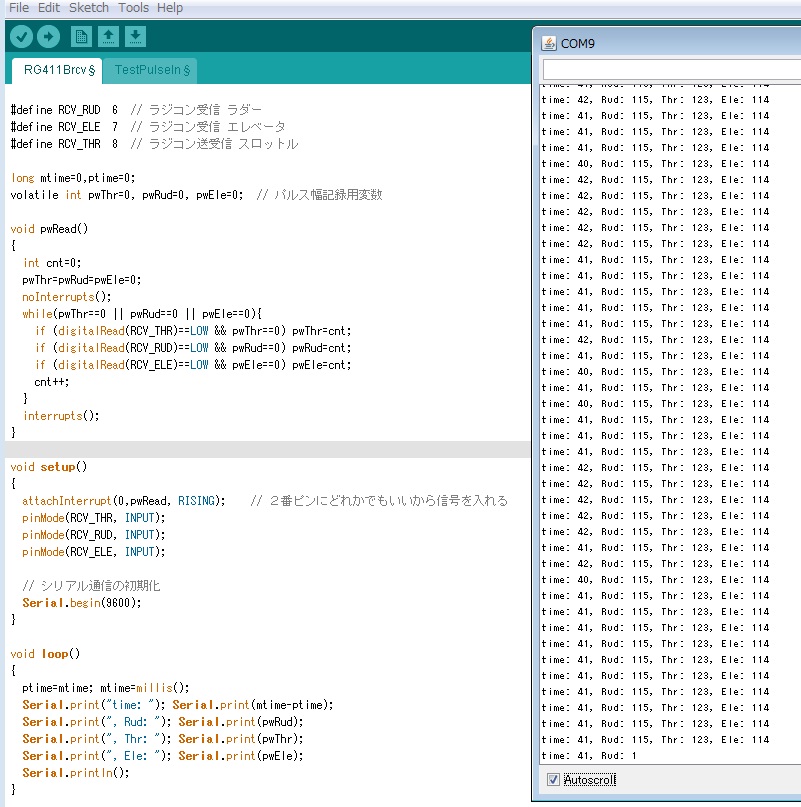
Task: Open the Edit menu
Action: click(x=49, y=8)
